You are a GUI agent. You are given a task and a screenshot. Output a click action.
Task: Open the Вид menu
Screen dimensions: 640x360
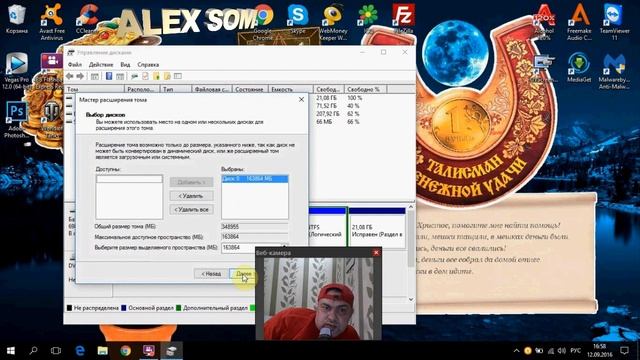pos(125,64)
